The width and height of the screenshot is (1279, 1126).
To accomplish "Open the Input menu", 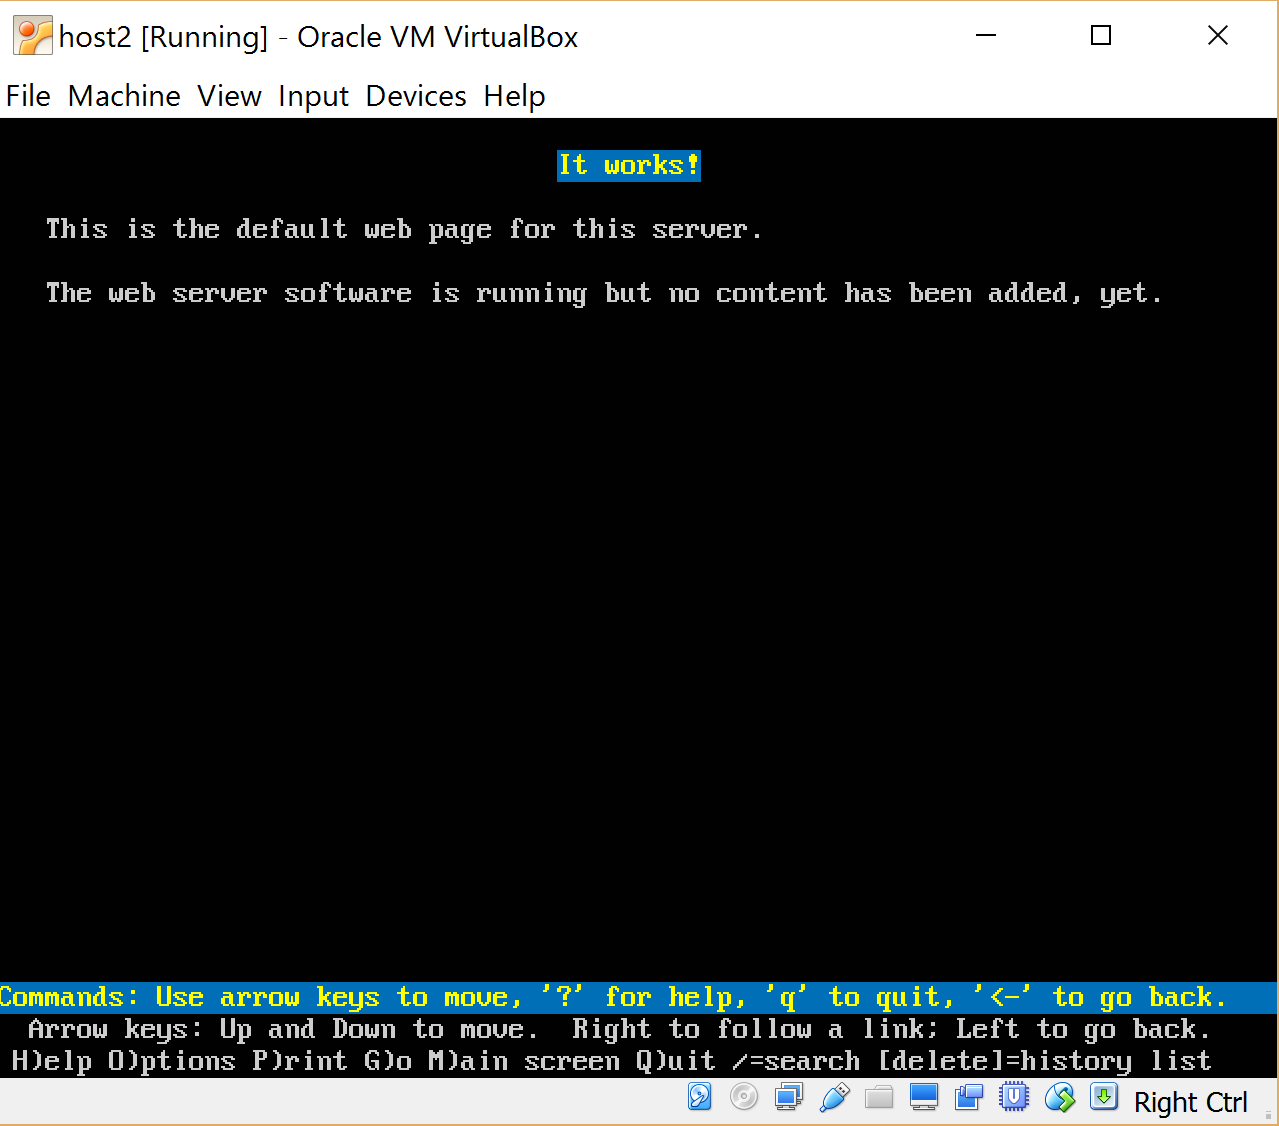I will click(313, 96).
